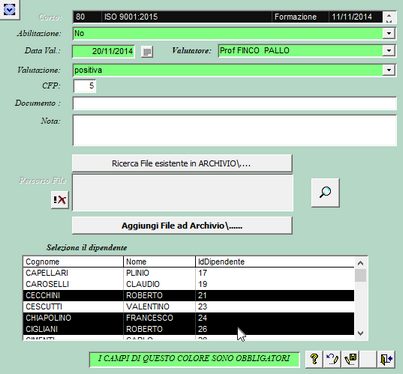This screenshot has height=374, width=403.
Task: Click the Nota text area
Action: point(235,130)
